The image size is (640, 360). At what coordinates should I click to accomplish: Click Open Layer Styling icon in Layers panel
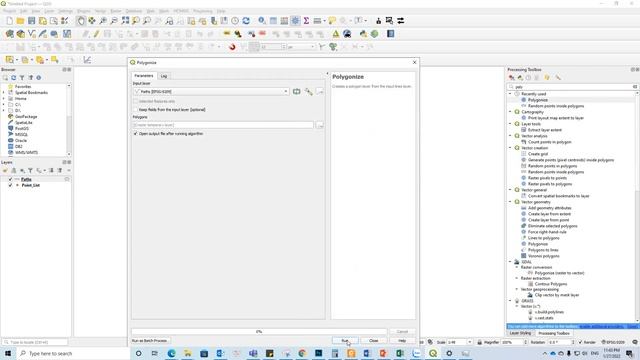pyautogui.click(x=5, y=171)
